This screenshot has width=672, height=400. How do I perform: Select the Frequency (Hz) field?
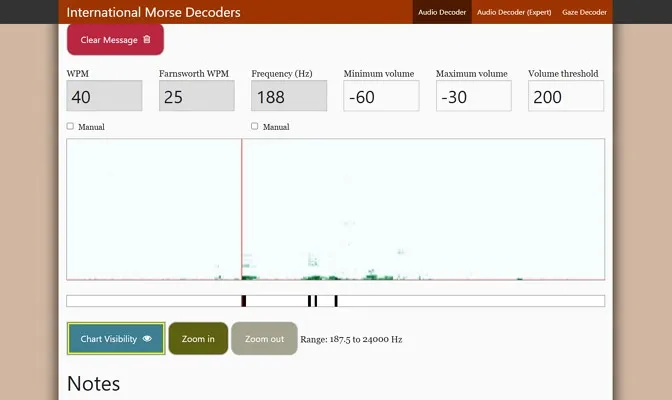(x=289, y=96)
